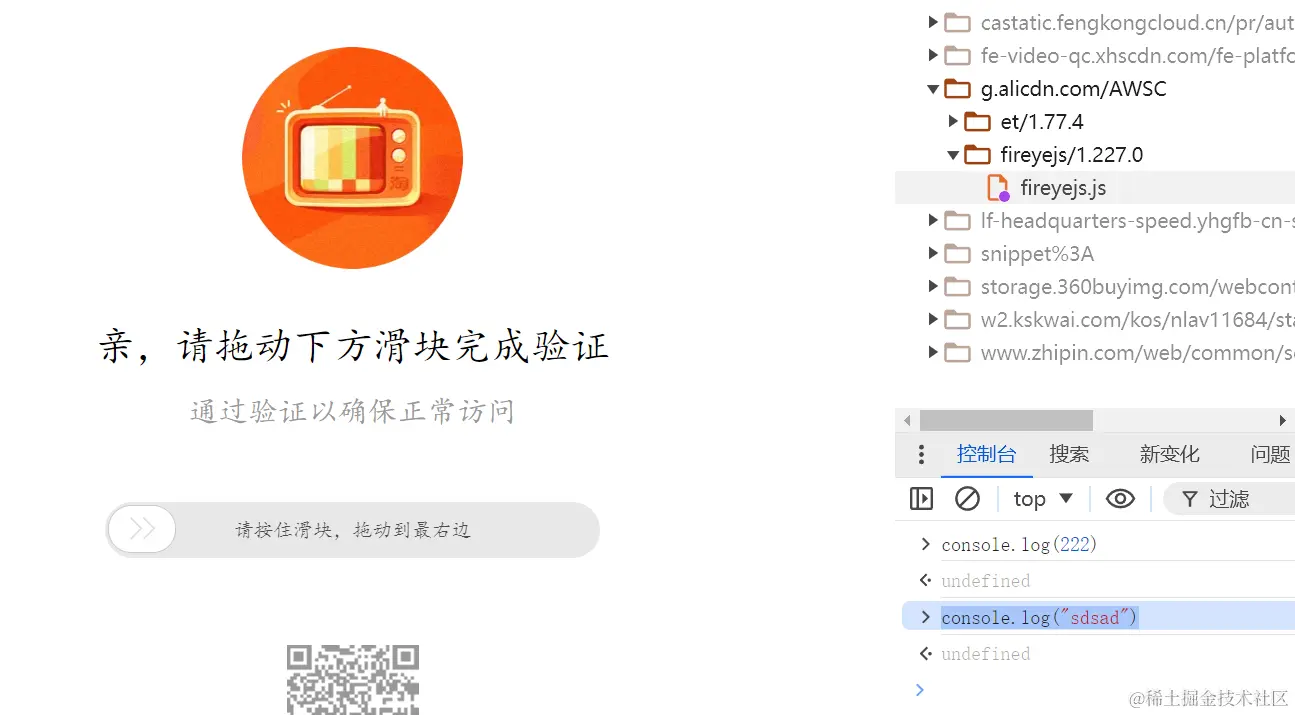Toggle the console sidebar icon
This screenshot has width=1295, height=715.
(x=921, y=498)
